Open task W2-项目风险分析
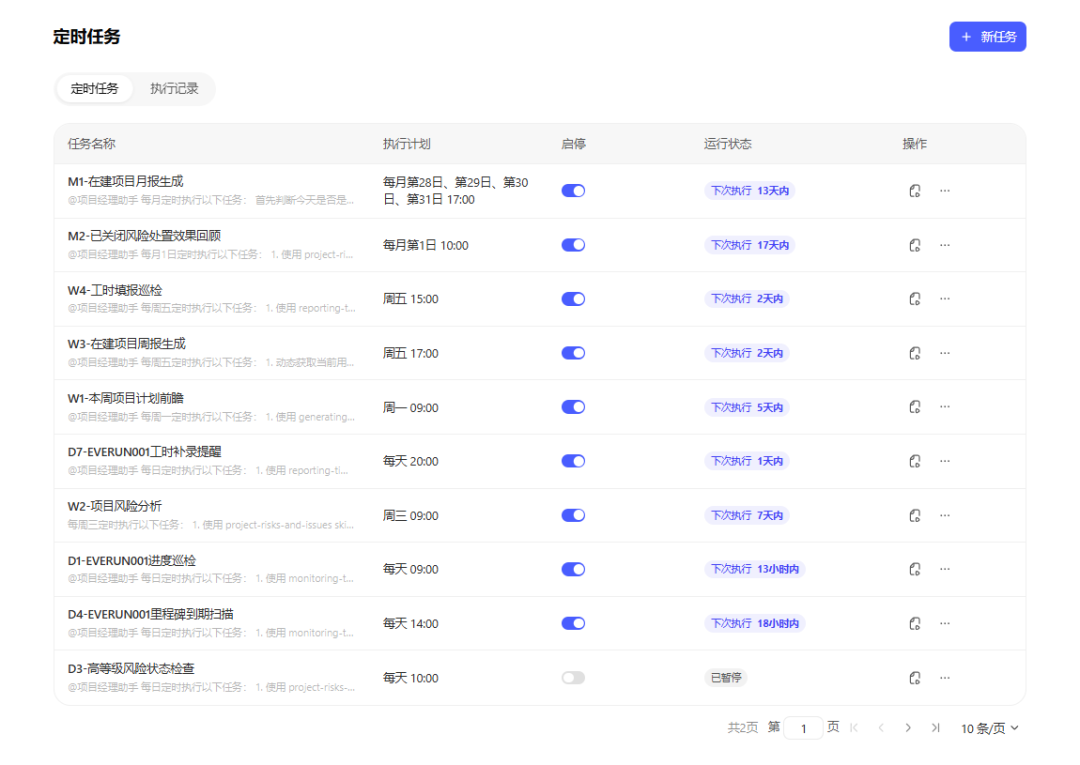 (114, 506)
